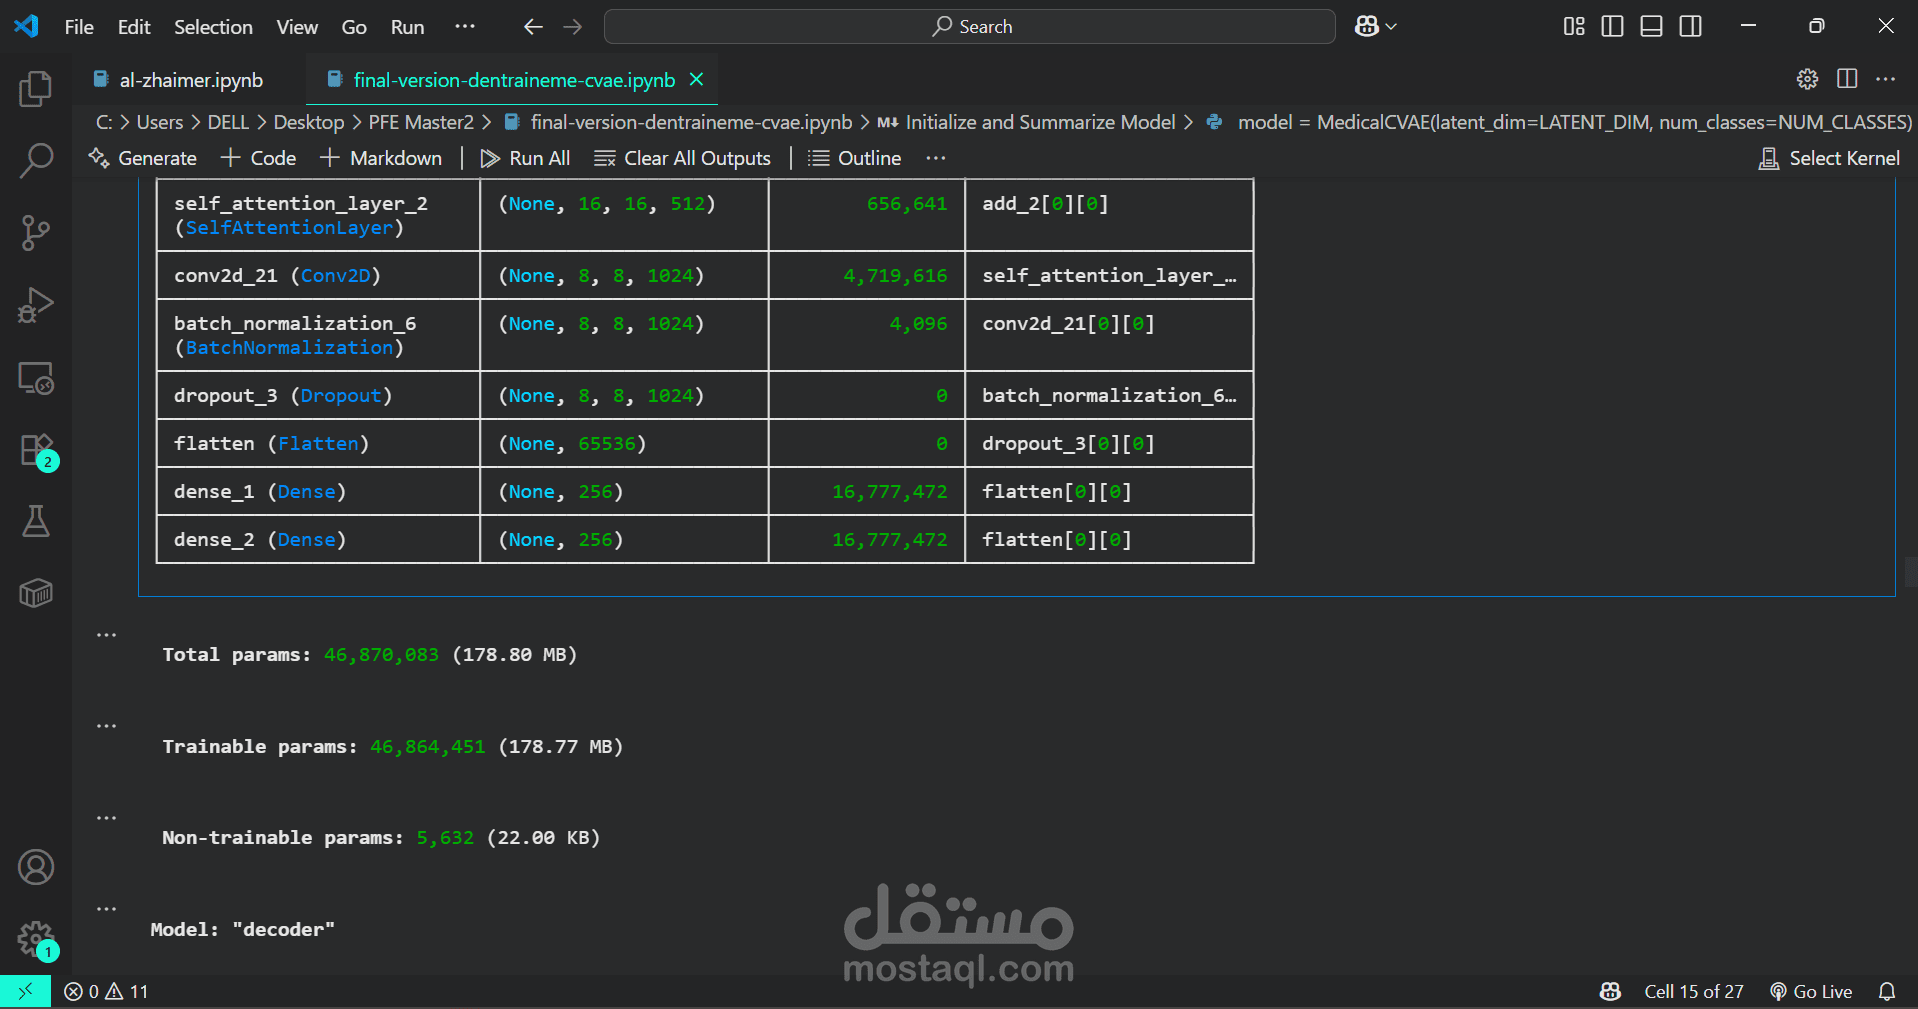Open the Extensions view with badge

(x=38, y=451)
